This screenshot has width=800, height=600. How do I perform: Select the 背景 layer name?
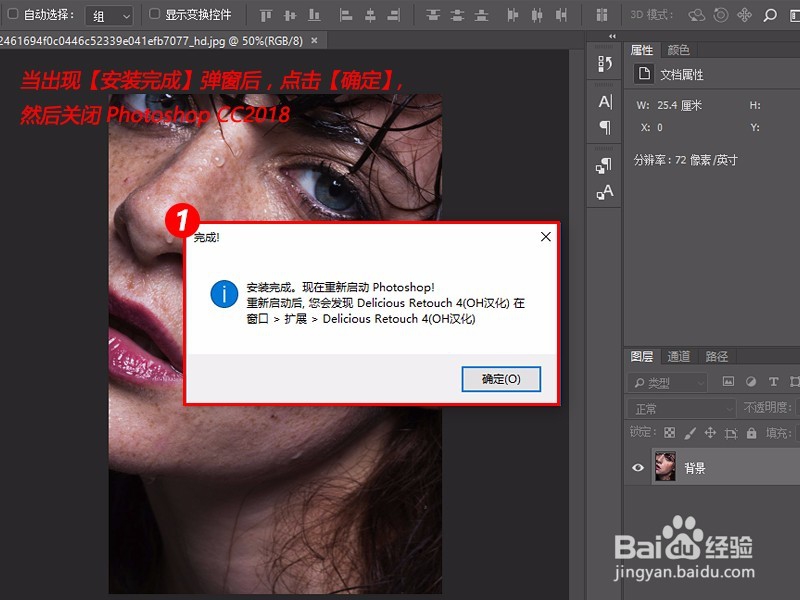click(x=694, y=468)
